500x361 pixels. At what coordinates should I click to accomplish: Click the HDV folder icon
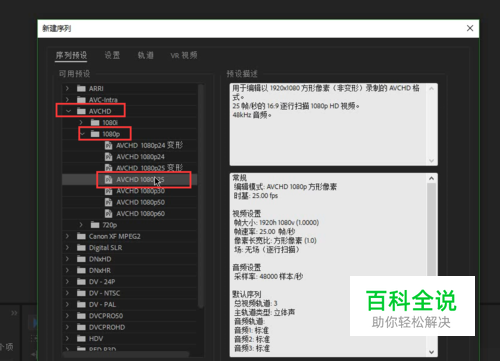tap(81, 338)
